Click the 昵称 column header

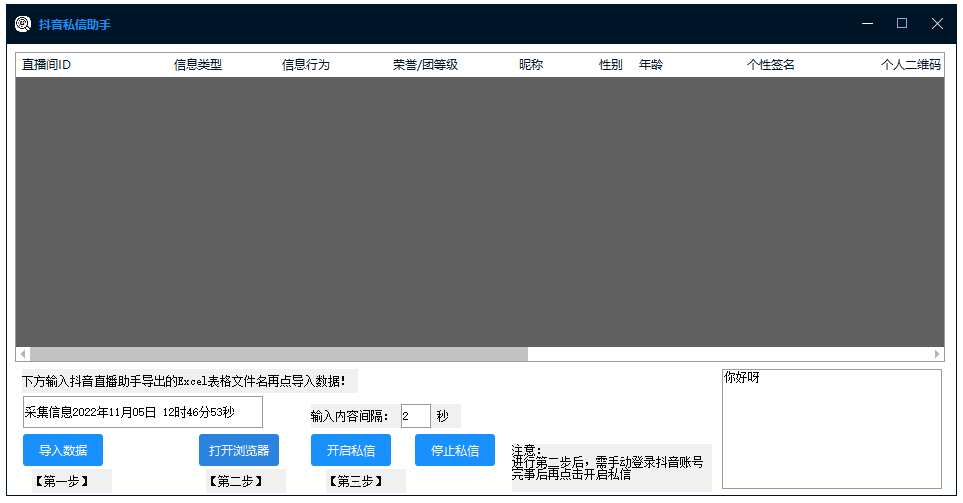tap(531, 65)
